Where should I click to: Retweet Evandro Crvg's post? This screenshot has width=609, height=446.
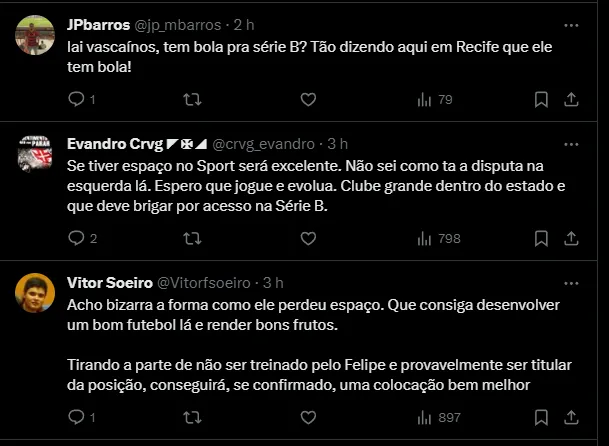coord(193,238)
